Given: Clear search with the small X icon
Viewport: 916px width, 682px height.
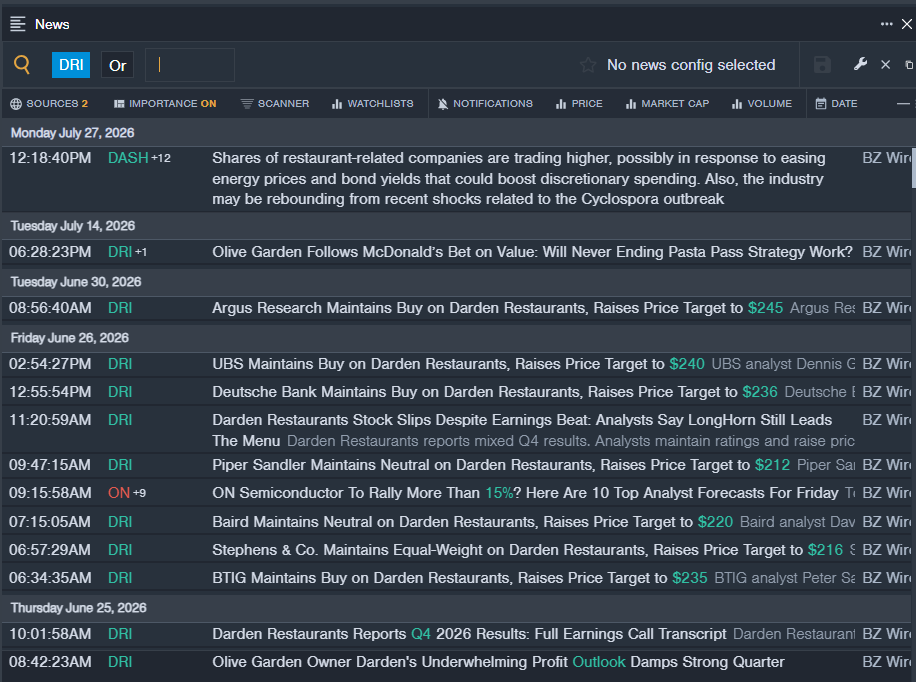Looking at the screenshot, I should point(886,64).
